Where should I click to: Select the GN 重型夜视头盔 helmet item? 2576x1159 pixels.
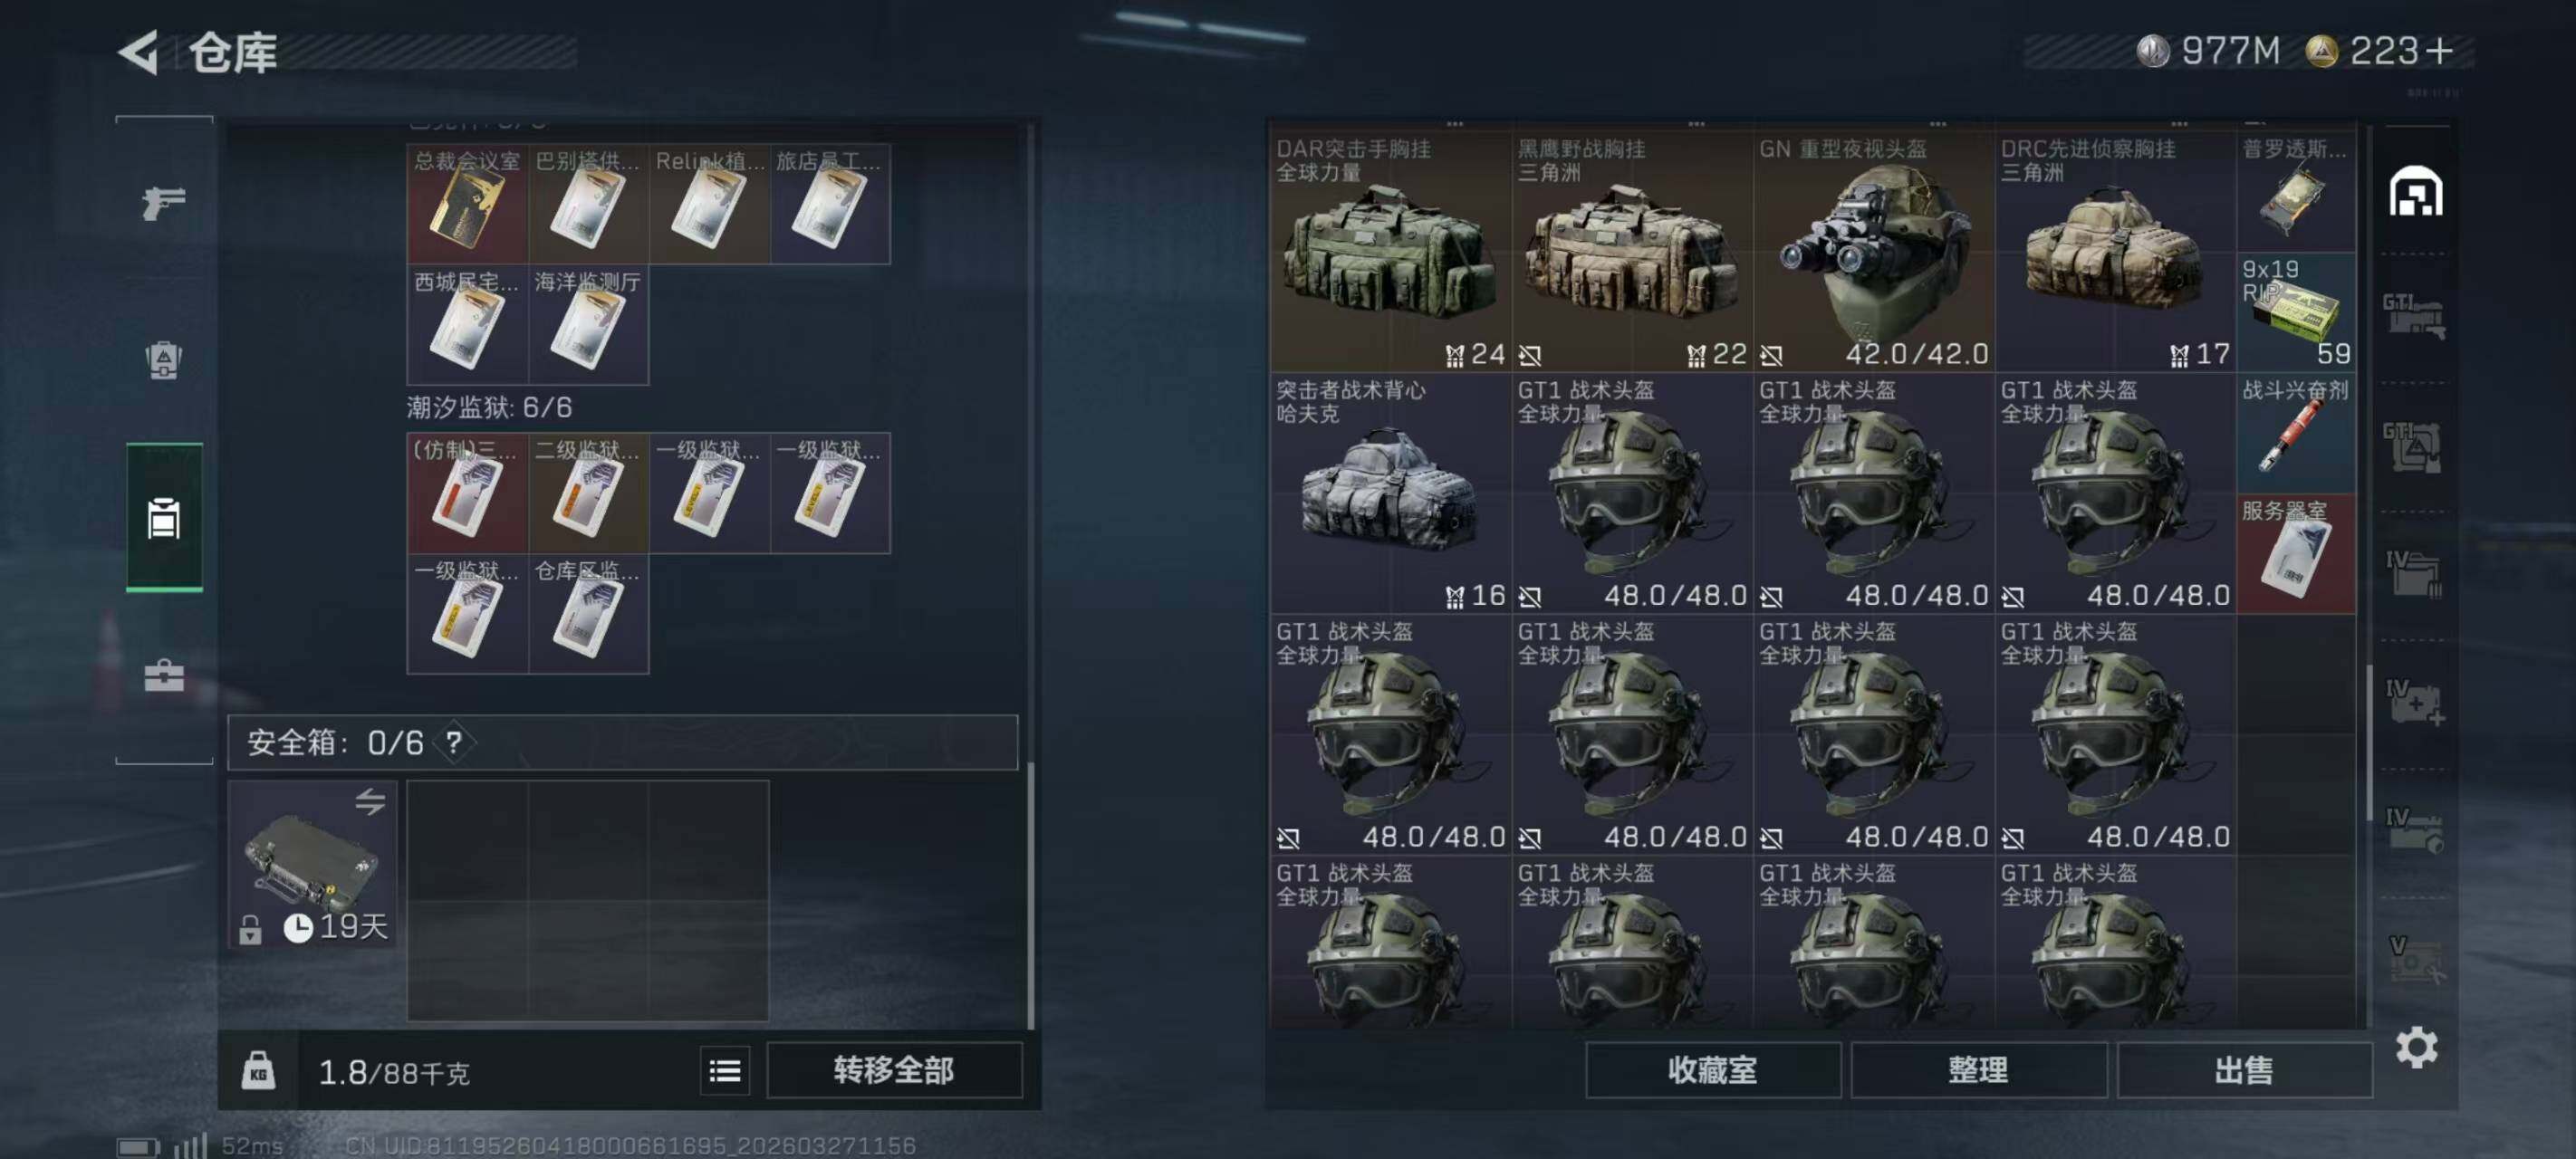1874,251
